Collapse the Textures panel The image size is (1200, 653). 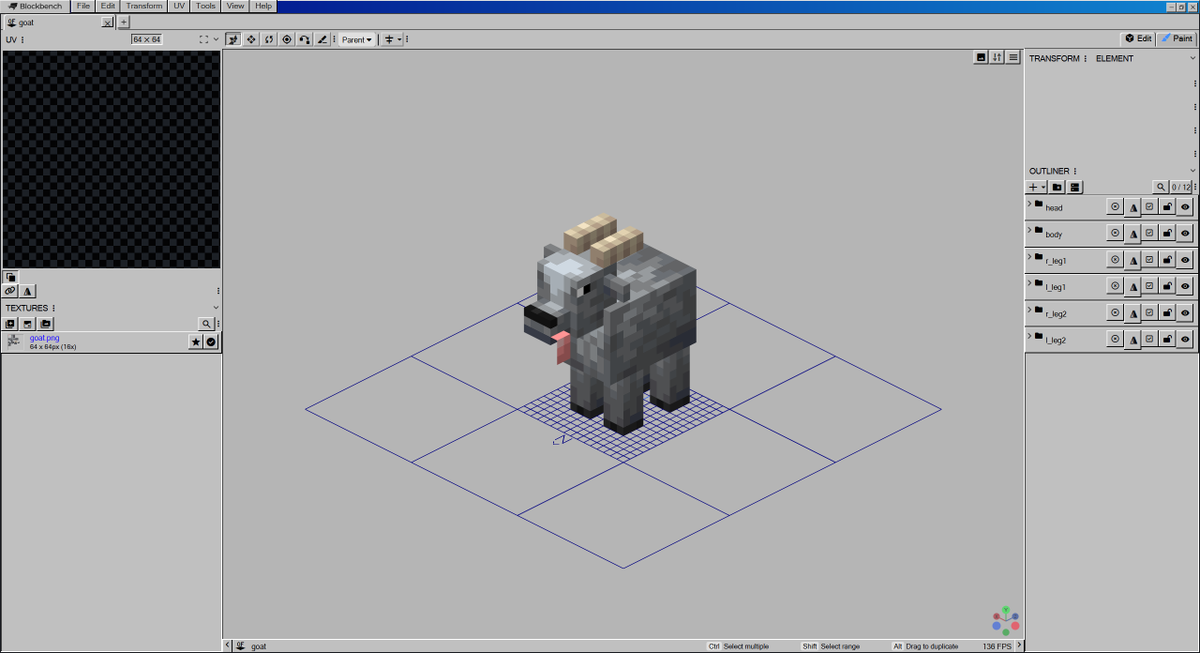coord(216,308)
